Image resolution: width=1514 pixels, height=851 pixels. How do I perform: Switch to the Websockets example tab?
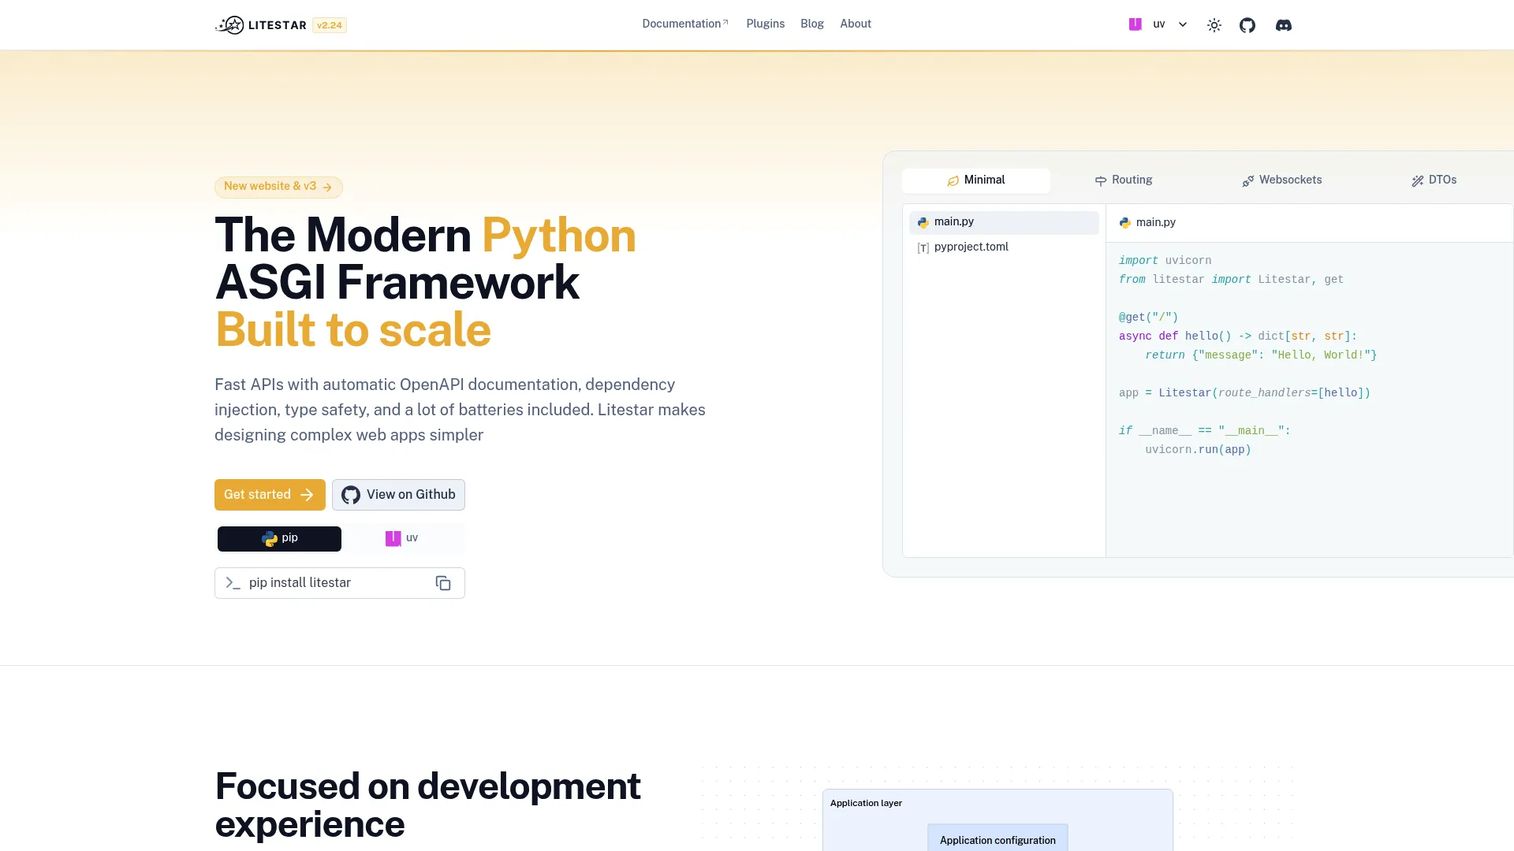click(x=1282, y=181)
